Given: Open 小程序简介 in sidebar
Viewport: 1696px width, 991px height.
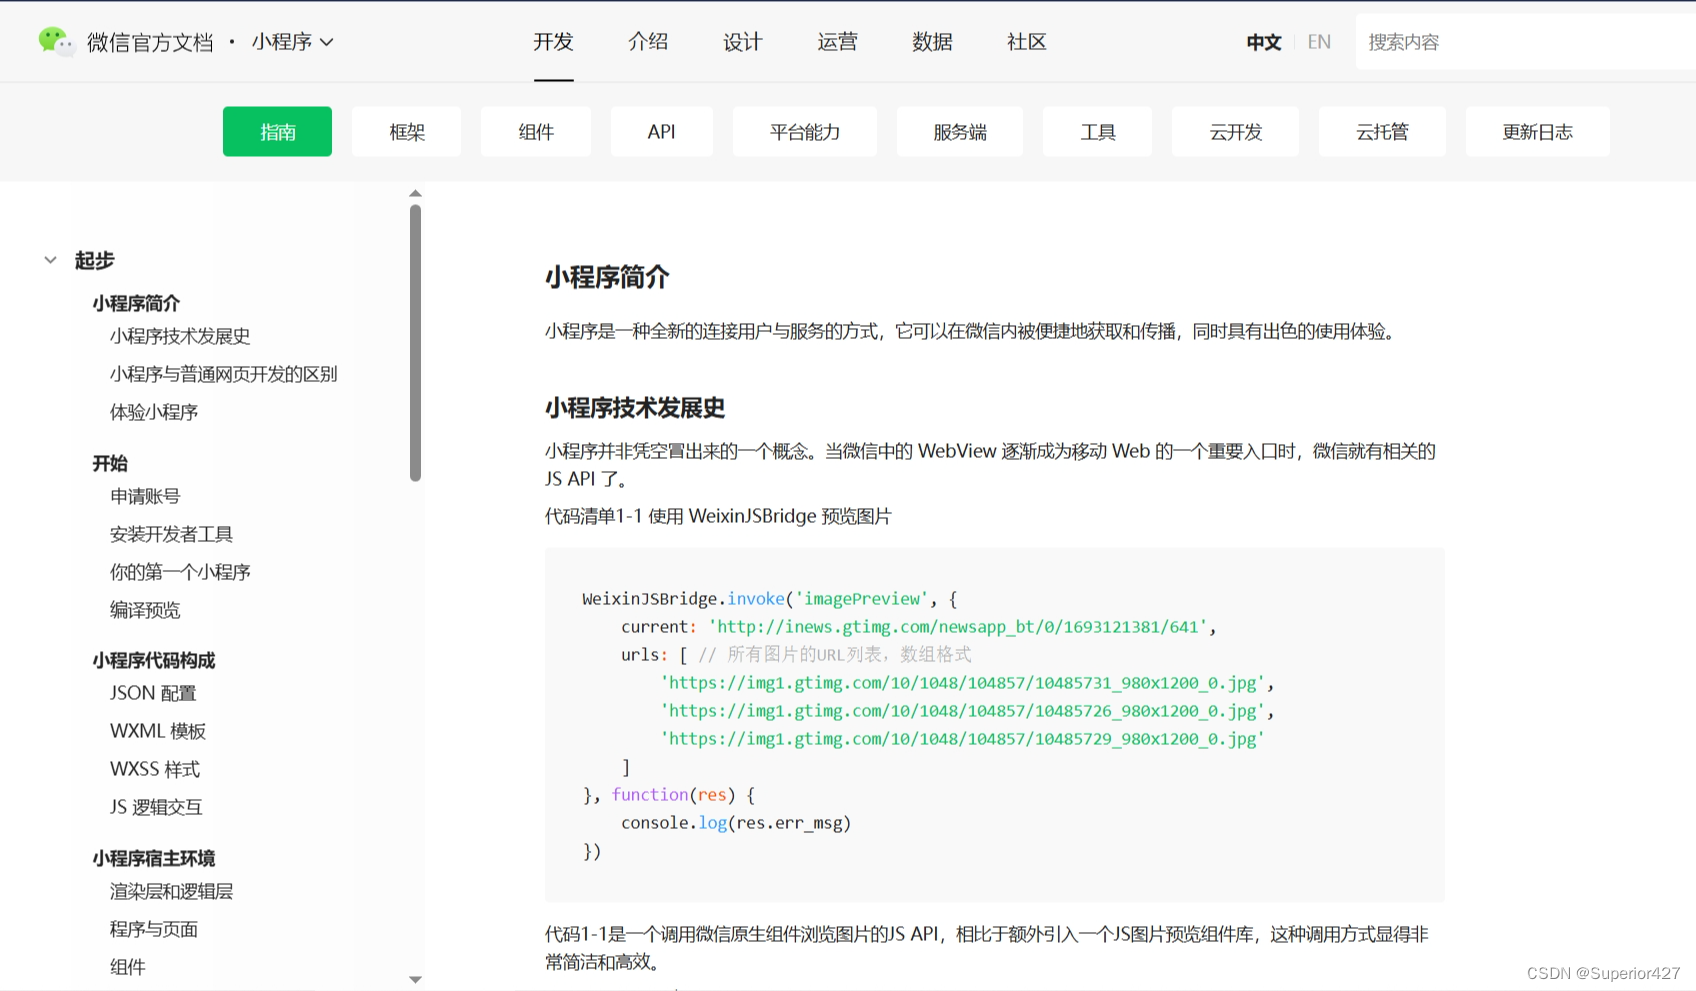Looking at the screenshot, I should 136,303.
